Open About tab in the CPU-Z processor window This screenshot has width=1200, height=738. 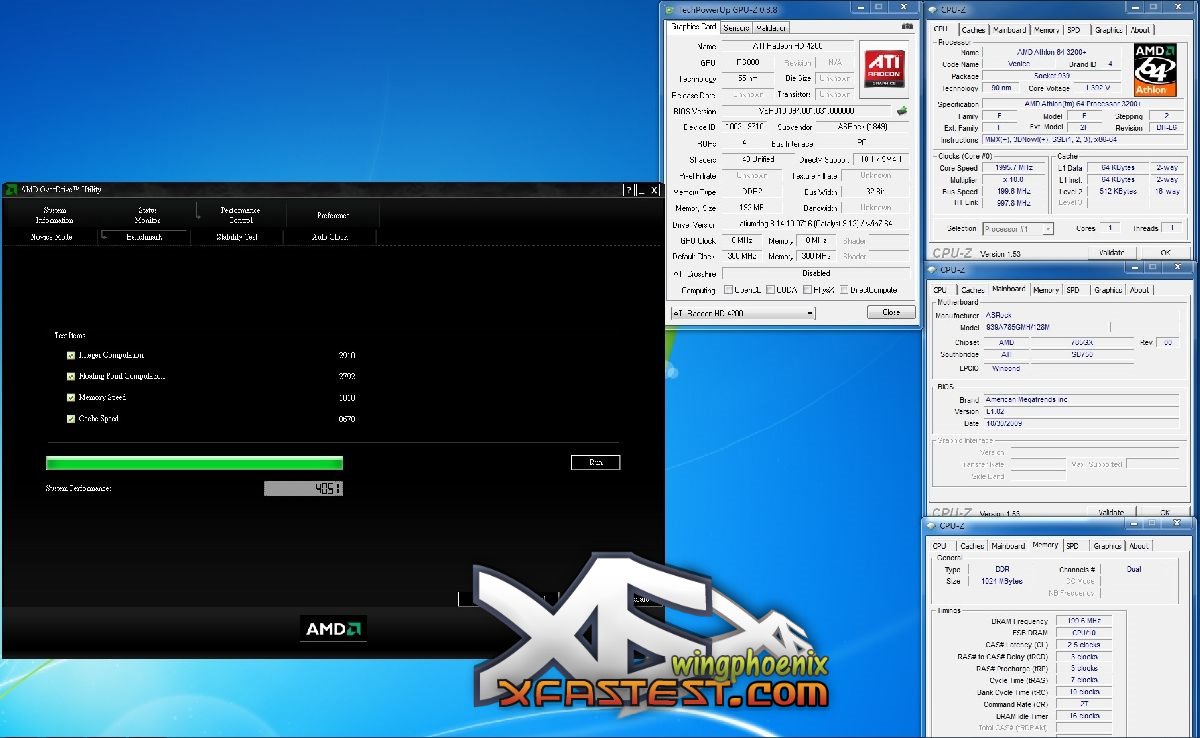(1140, 30)
